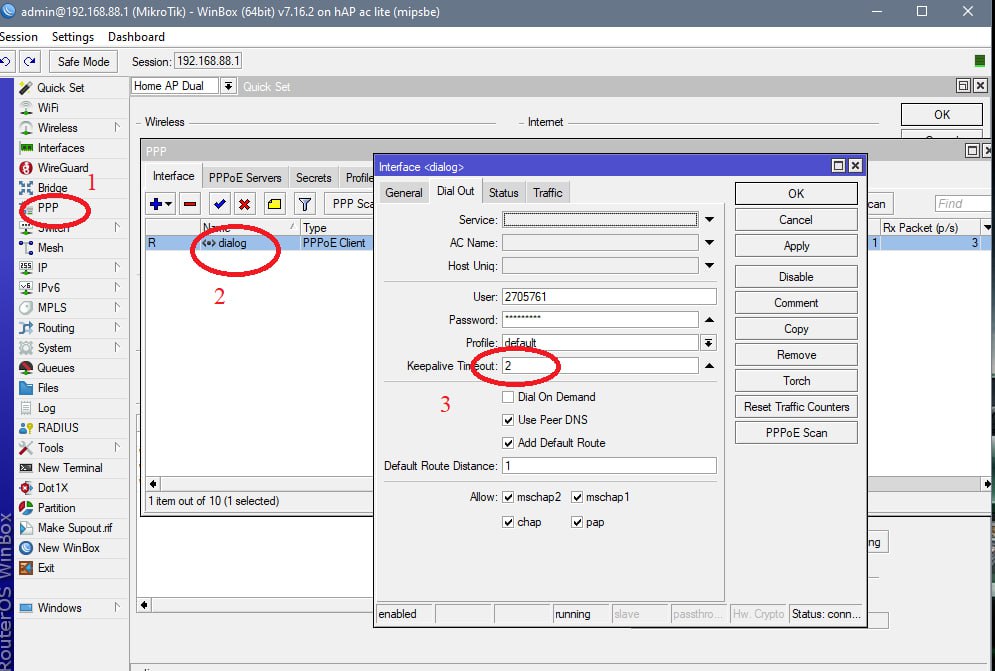995x671 pixels.
Task: Open the IPv6 sidebar menu
Action: coord(49,288)
